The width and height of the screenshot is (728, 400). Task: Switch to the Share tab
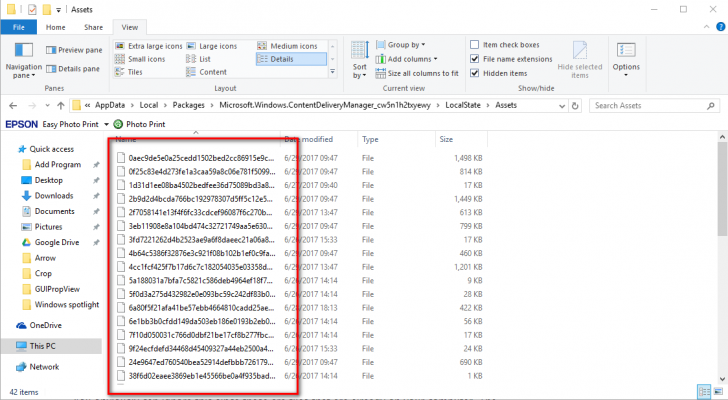pos(93,27)
